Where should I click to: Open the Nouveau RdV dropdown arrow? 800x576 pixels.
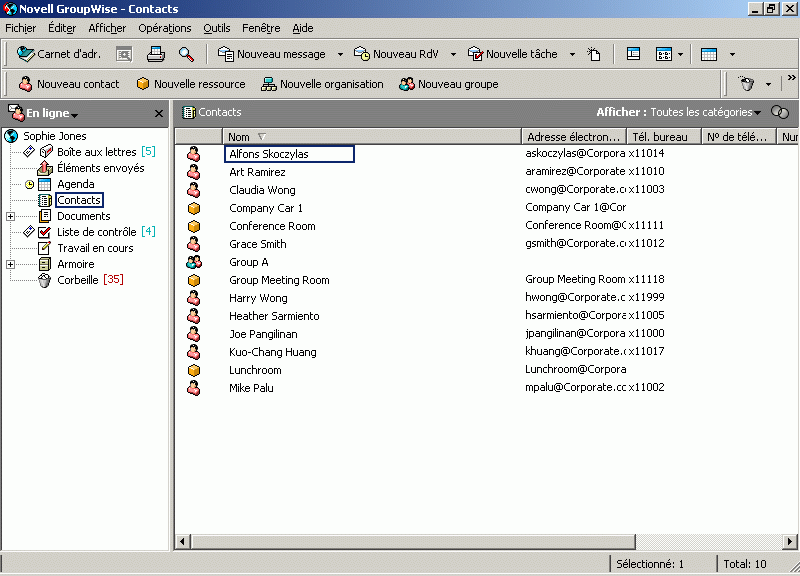453,55
